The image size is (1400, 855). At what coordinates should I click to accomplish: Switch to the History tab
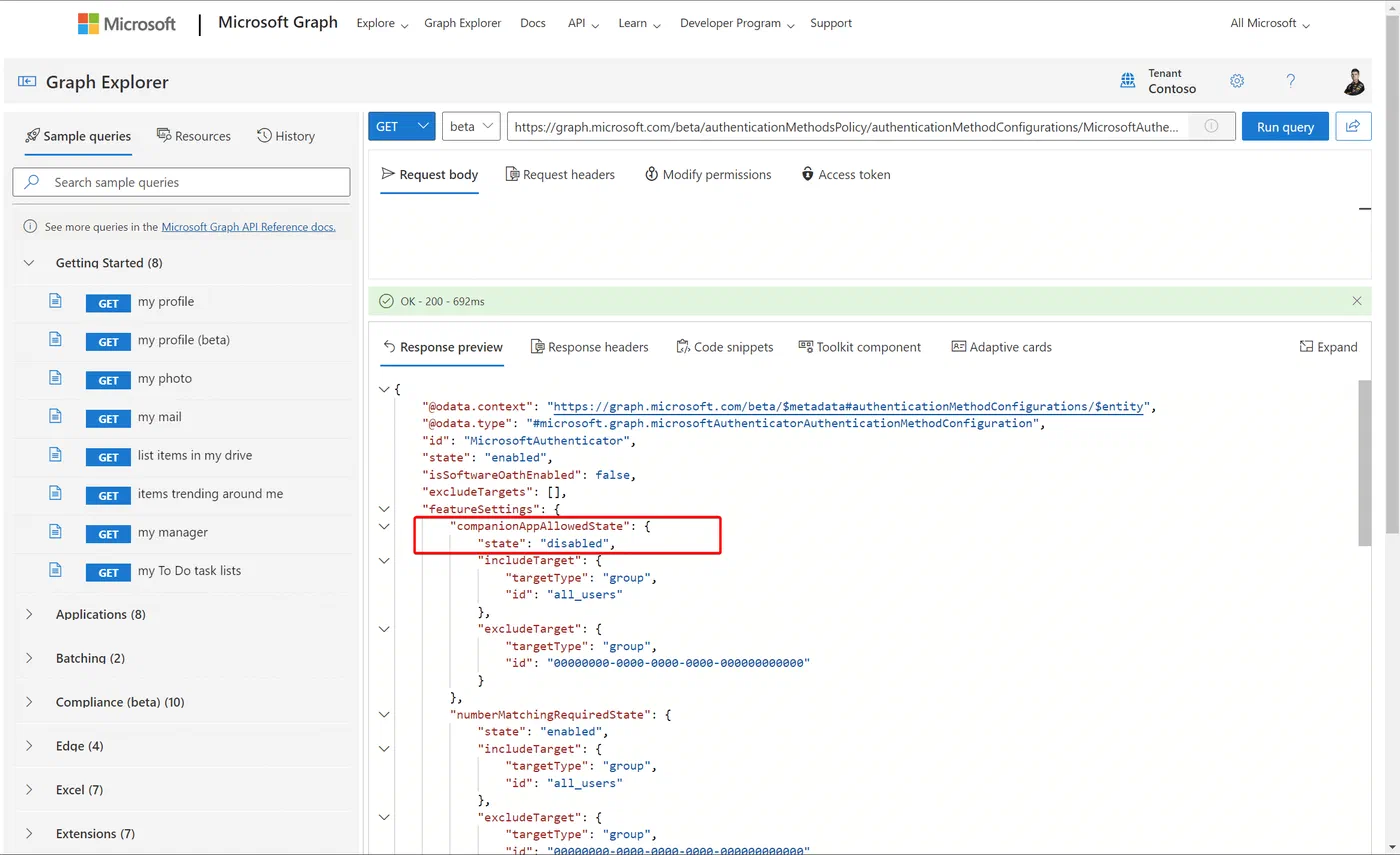(x=286, y=136)
